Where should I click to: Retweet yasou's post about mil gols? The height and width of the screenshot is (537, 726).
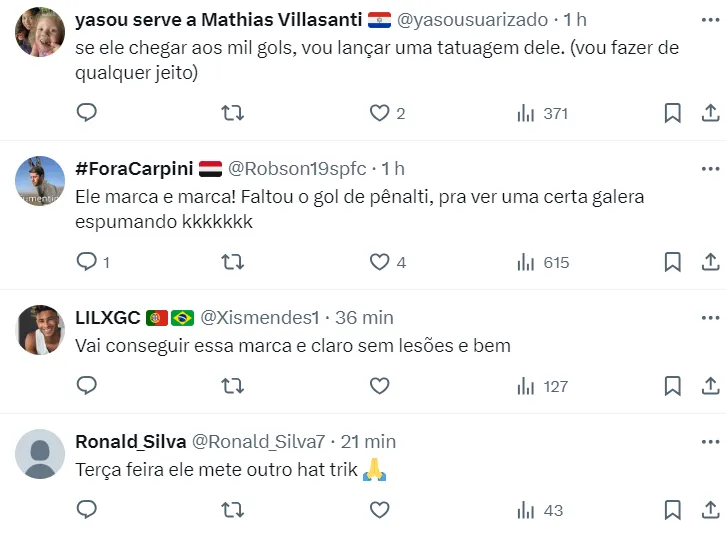232,113
